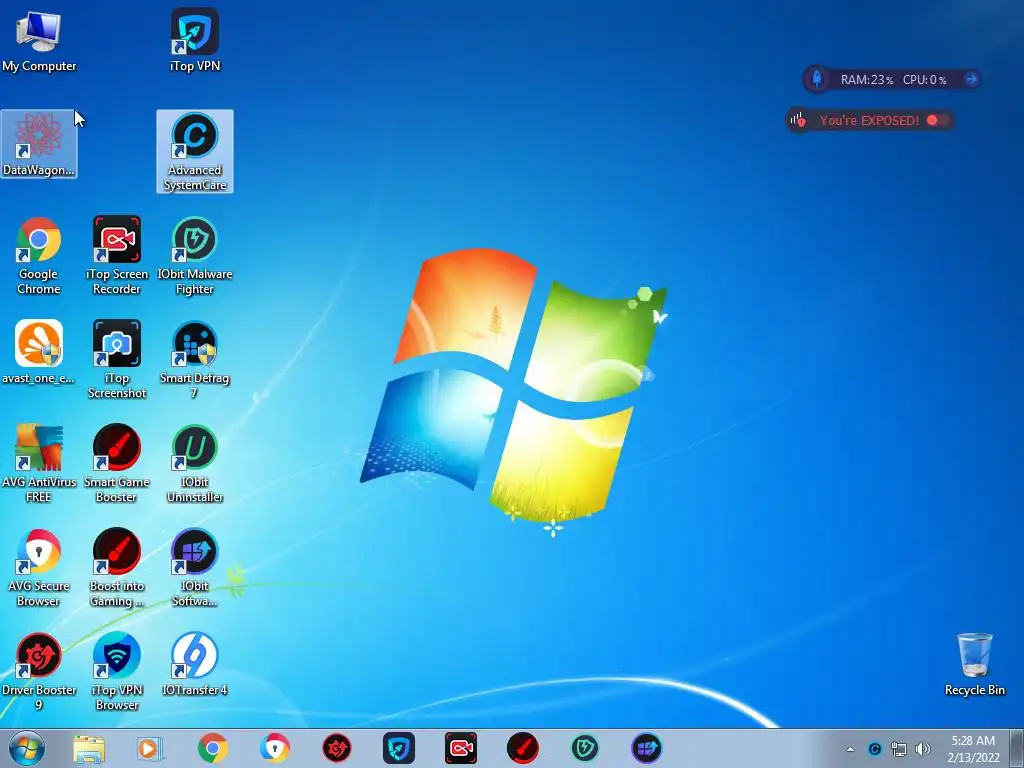Click the Advanced SystemCare tray icon
Viewport: 1024px width, 768px height.
tap(874, 749)
